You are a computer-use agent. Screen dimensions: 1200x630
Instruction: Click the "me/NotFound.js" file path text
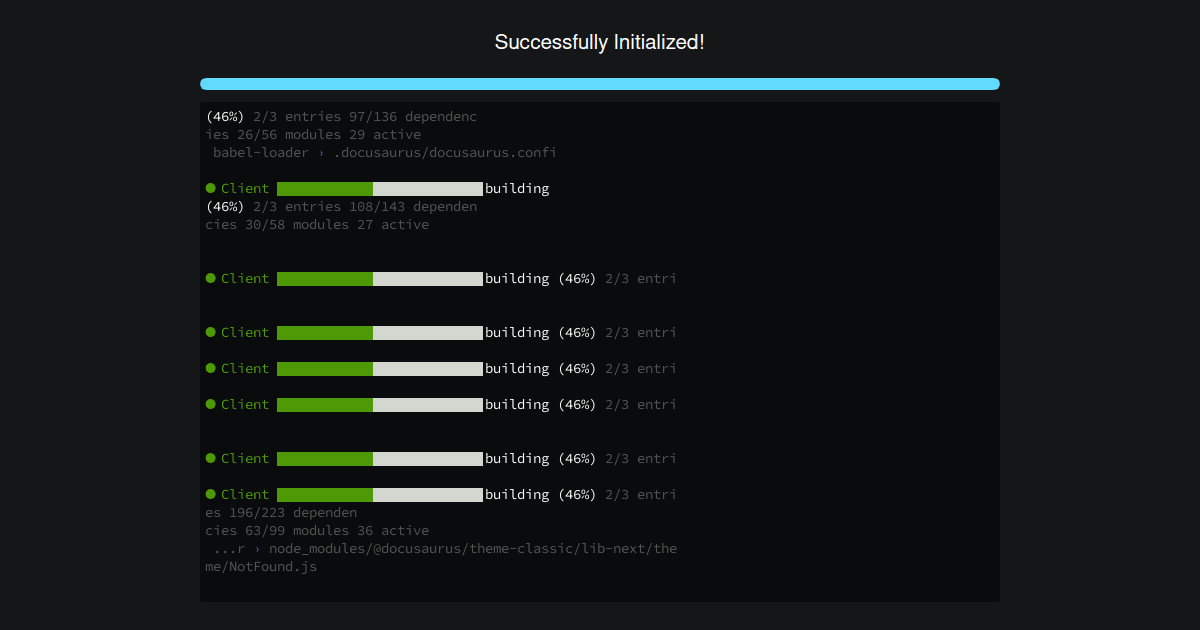coord(261,567)
